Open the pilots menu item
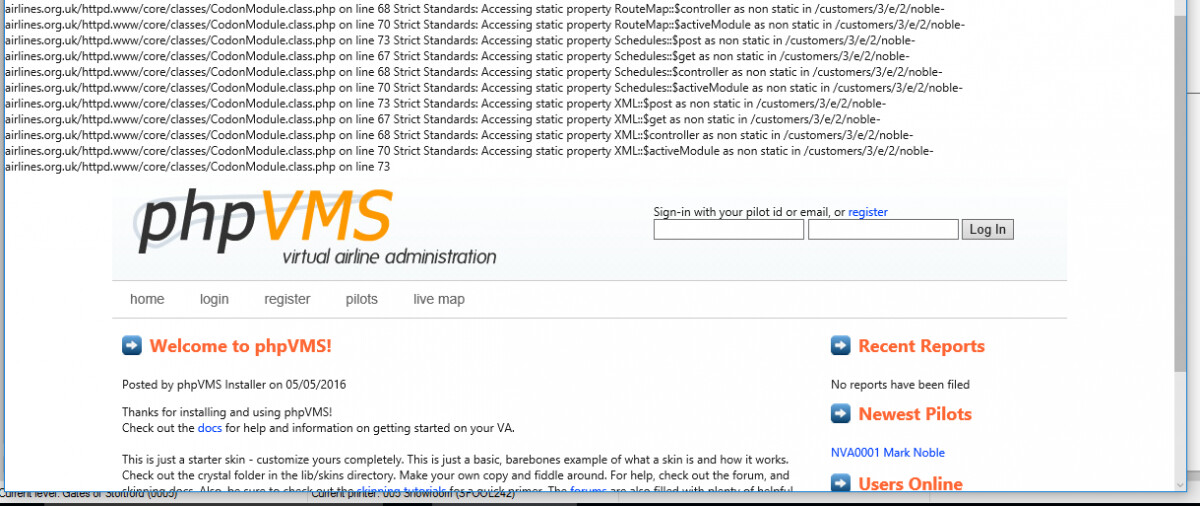The width and height of the screenshot is (1200, 506). (362, 299)
